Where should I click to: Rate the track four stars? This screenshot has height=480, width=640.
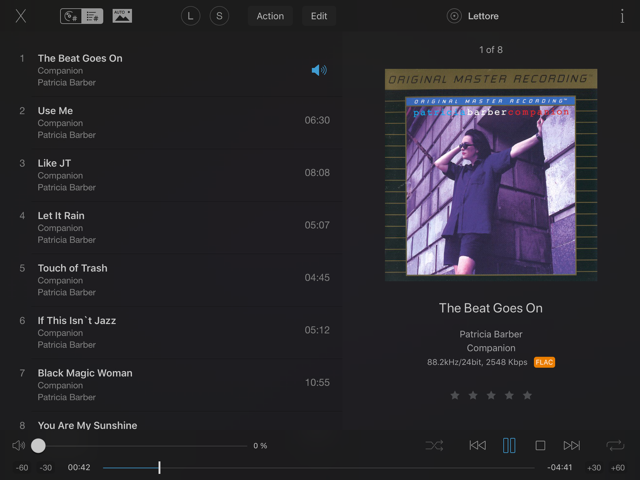click(x=509, y=395)
